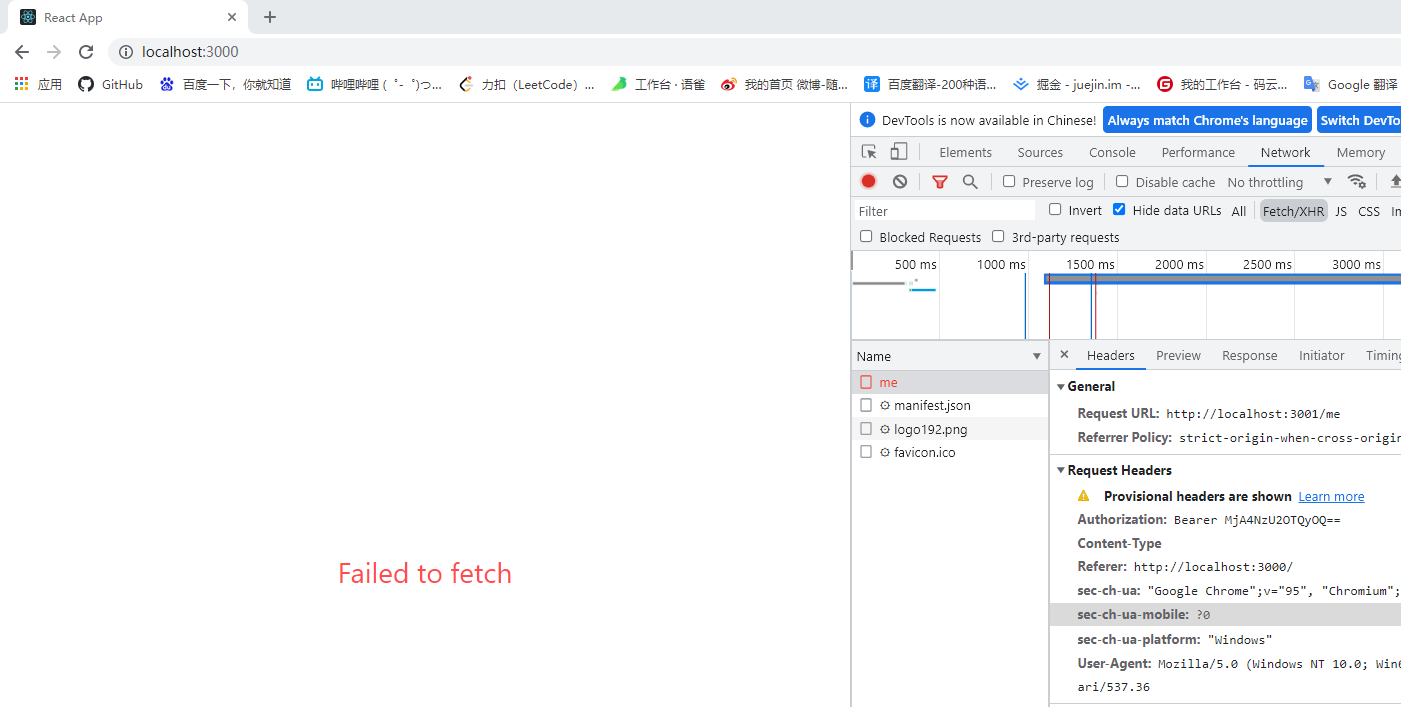The width and height of the screenshot is (1401, 707).
Task: Collapse the Request Headers section
Action: [x=1061, y=470]
